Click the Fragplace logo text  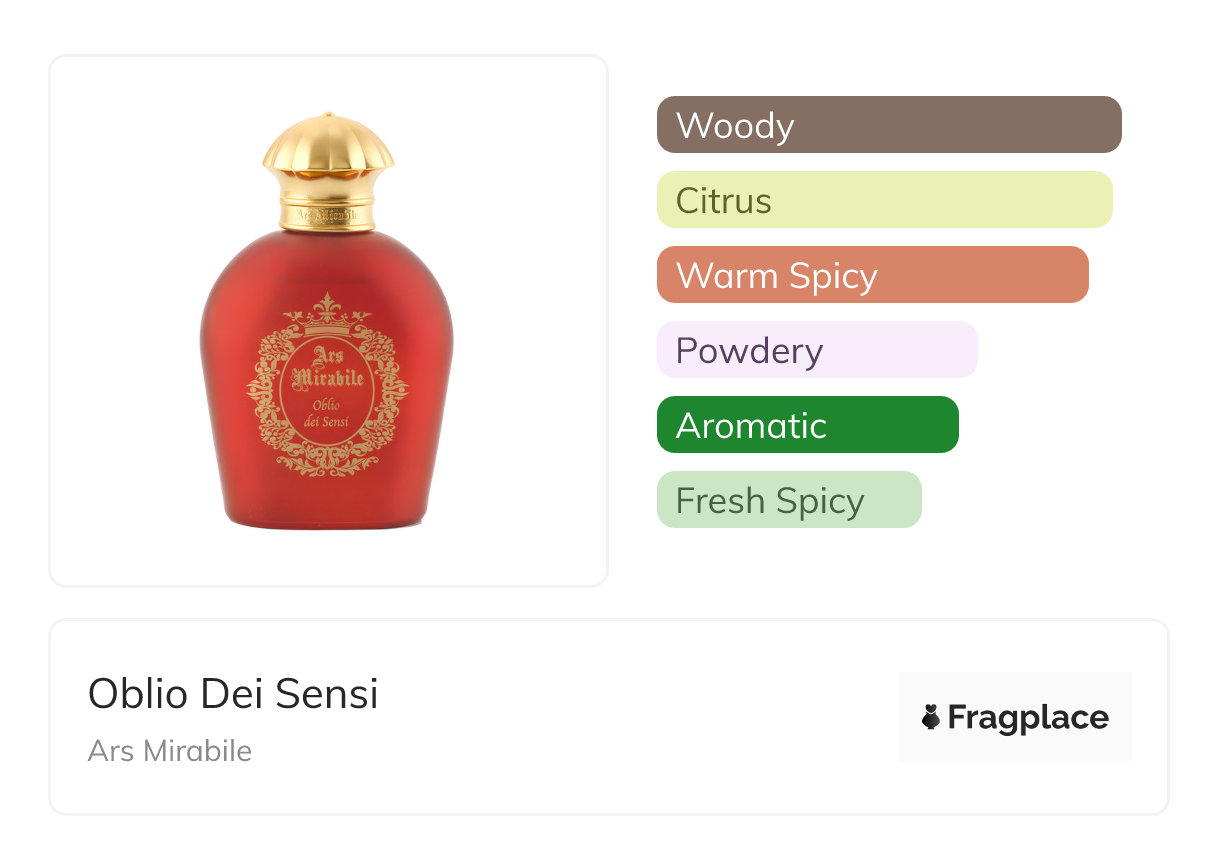(1028, 717)
